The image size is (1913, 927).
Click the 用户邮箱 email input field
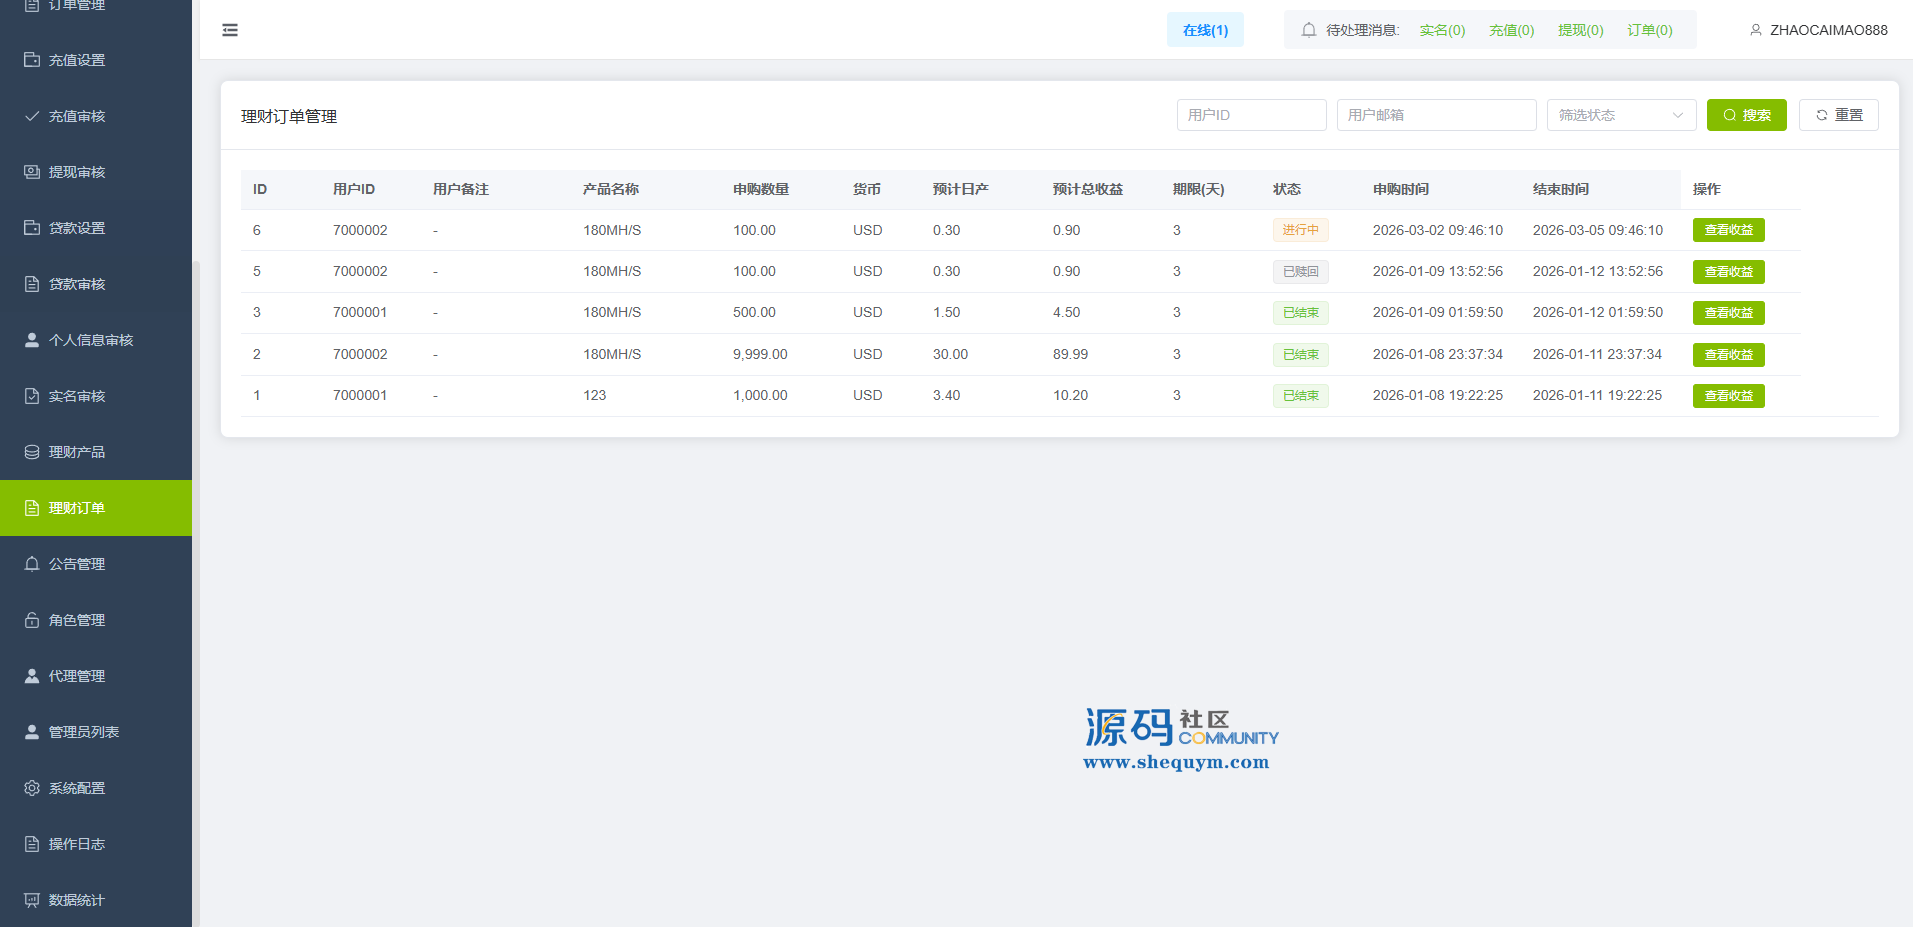(1436, 115)
